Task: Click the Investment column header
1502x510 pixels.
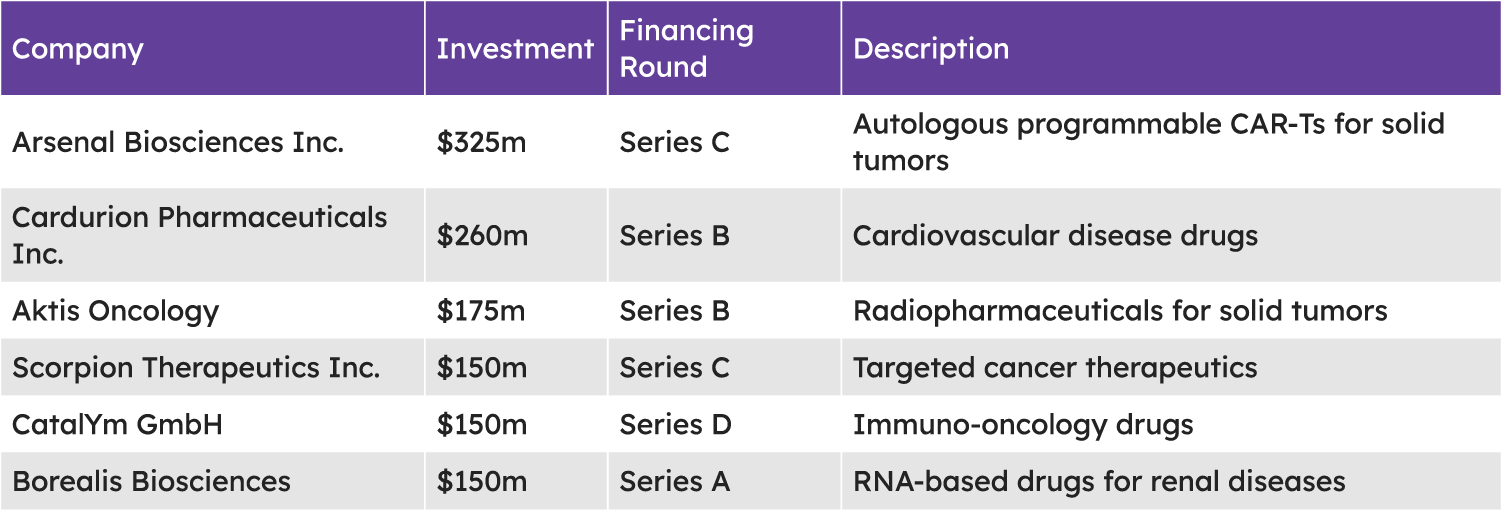Action: click(x=515, y=49)
